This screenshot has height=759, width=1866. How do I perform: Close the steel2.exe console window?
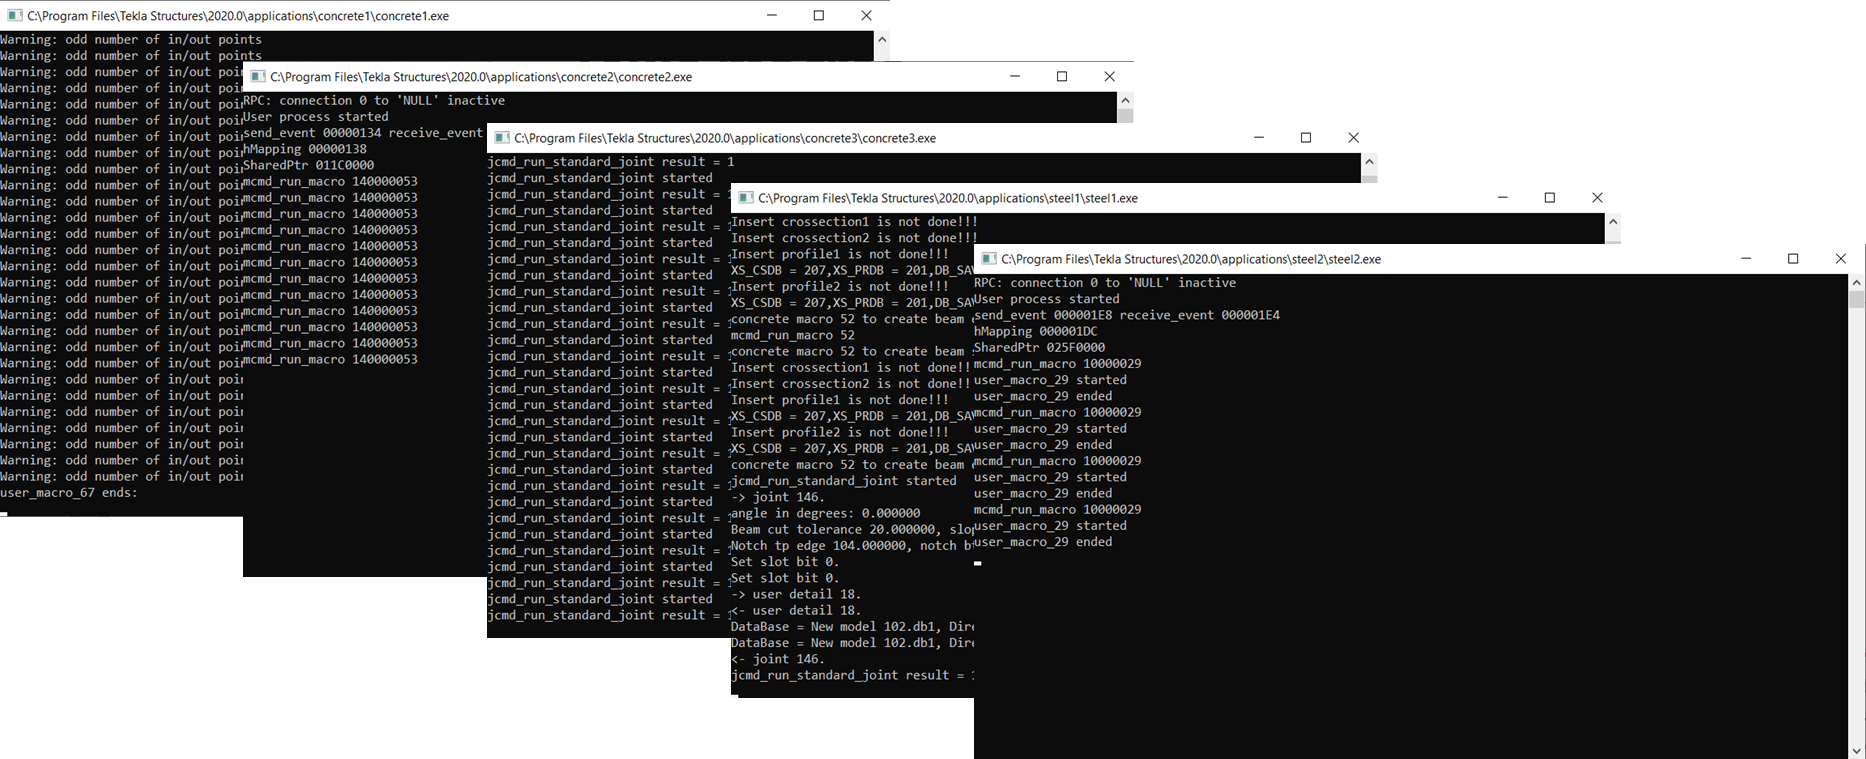coord(1840,259)
